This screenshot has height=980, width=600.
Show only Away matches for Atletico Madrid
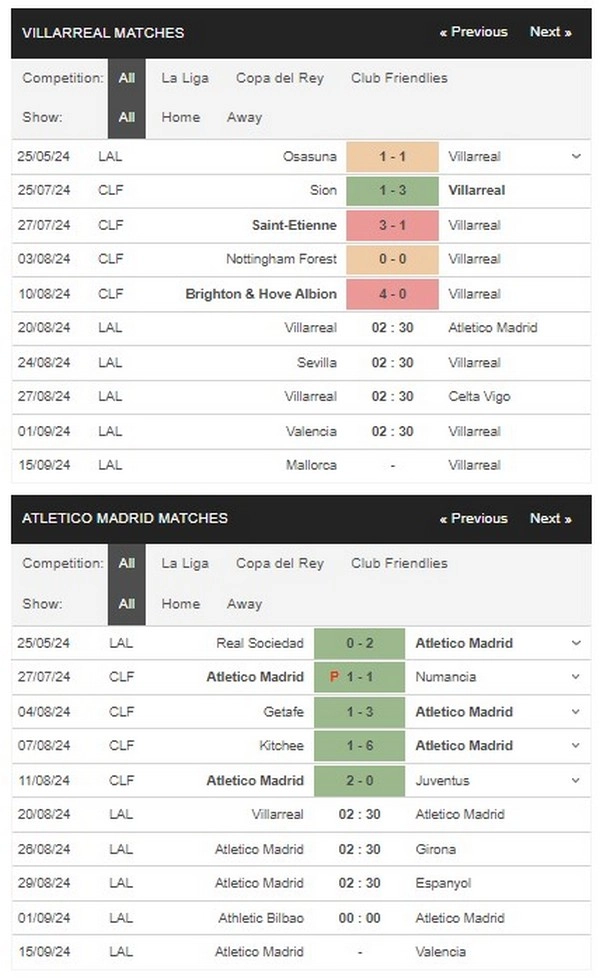coord(244,604)
